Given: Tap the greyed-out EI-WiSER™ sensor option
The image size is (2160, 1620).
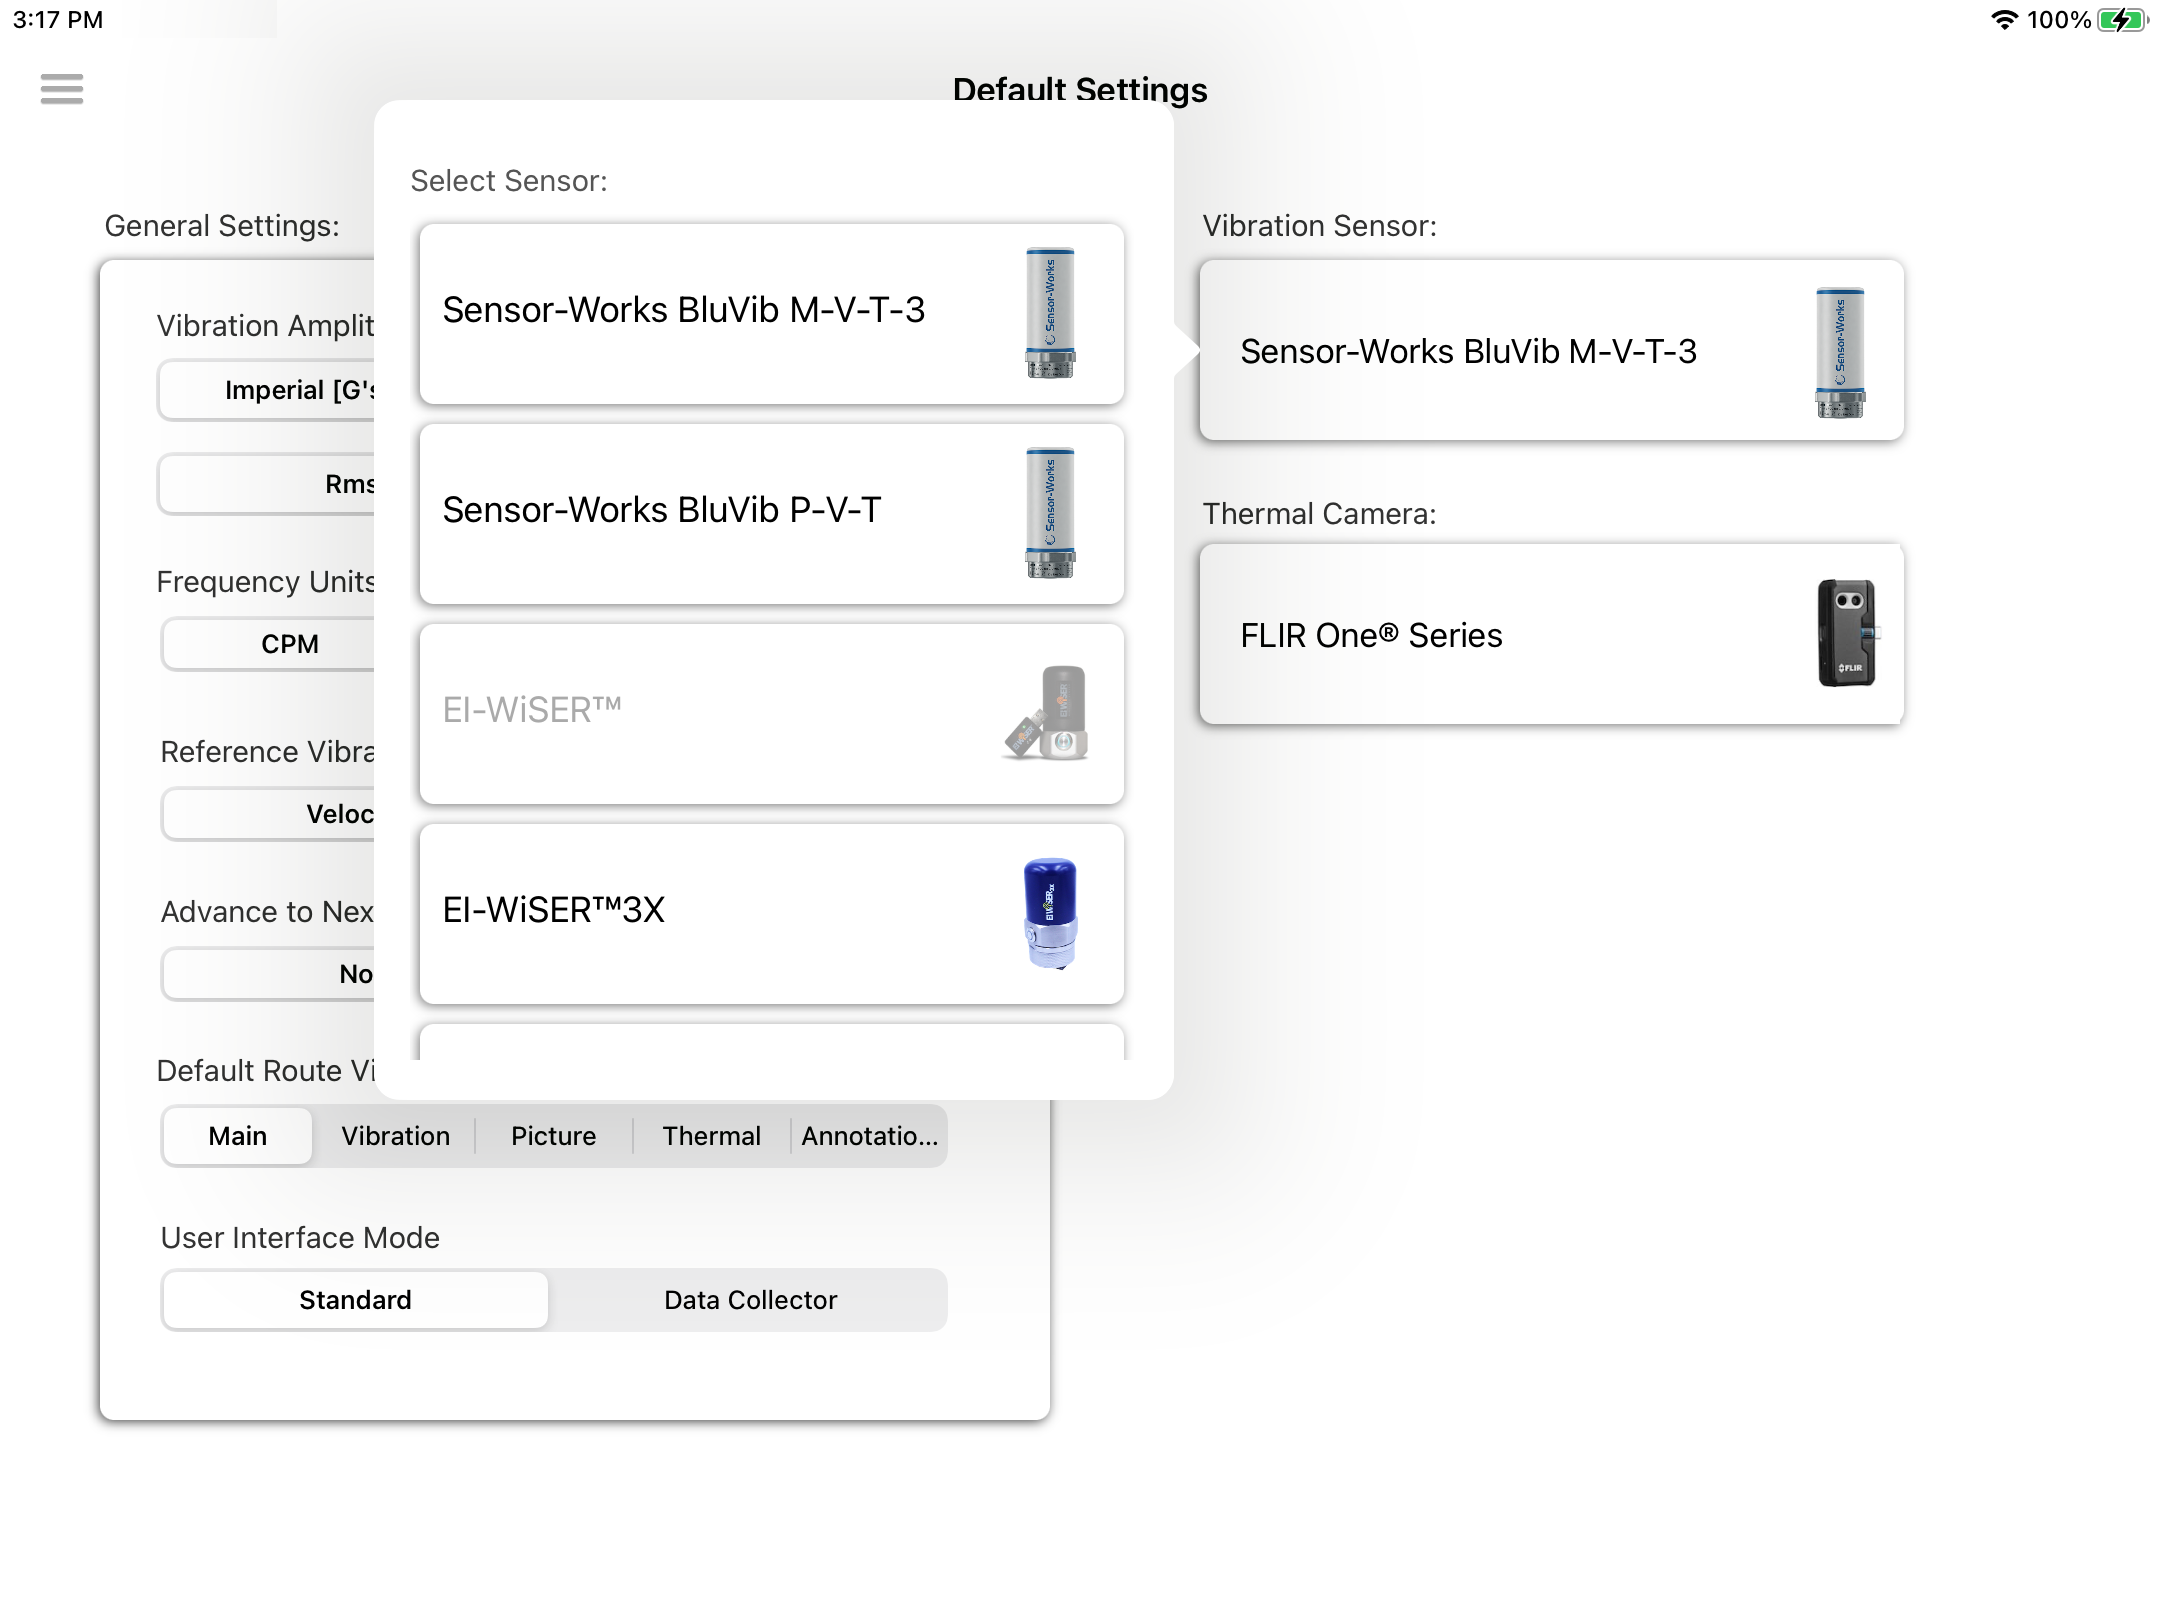Looking at the screenshot, I should 771,713.
